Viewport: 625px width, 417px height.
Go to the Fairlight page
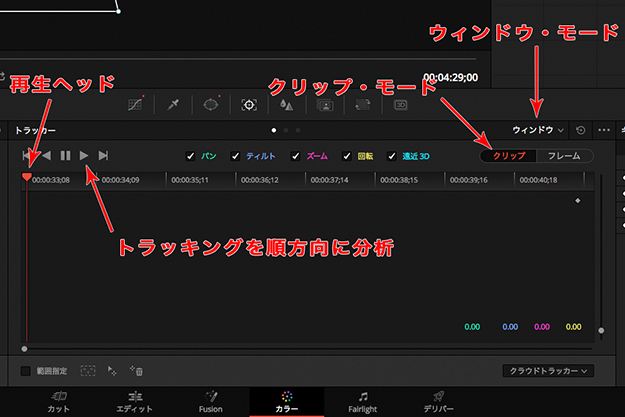pos(363,401)
